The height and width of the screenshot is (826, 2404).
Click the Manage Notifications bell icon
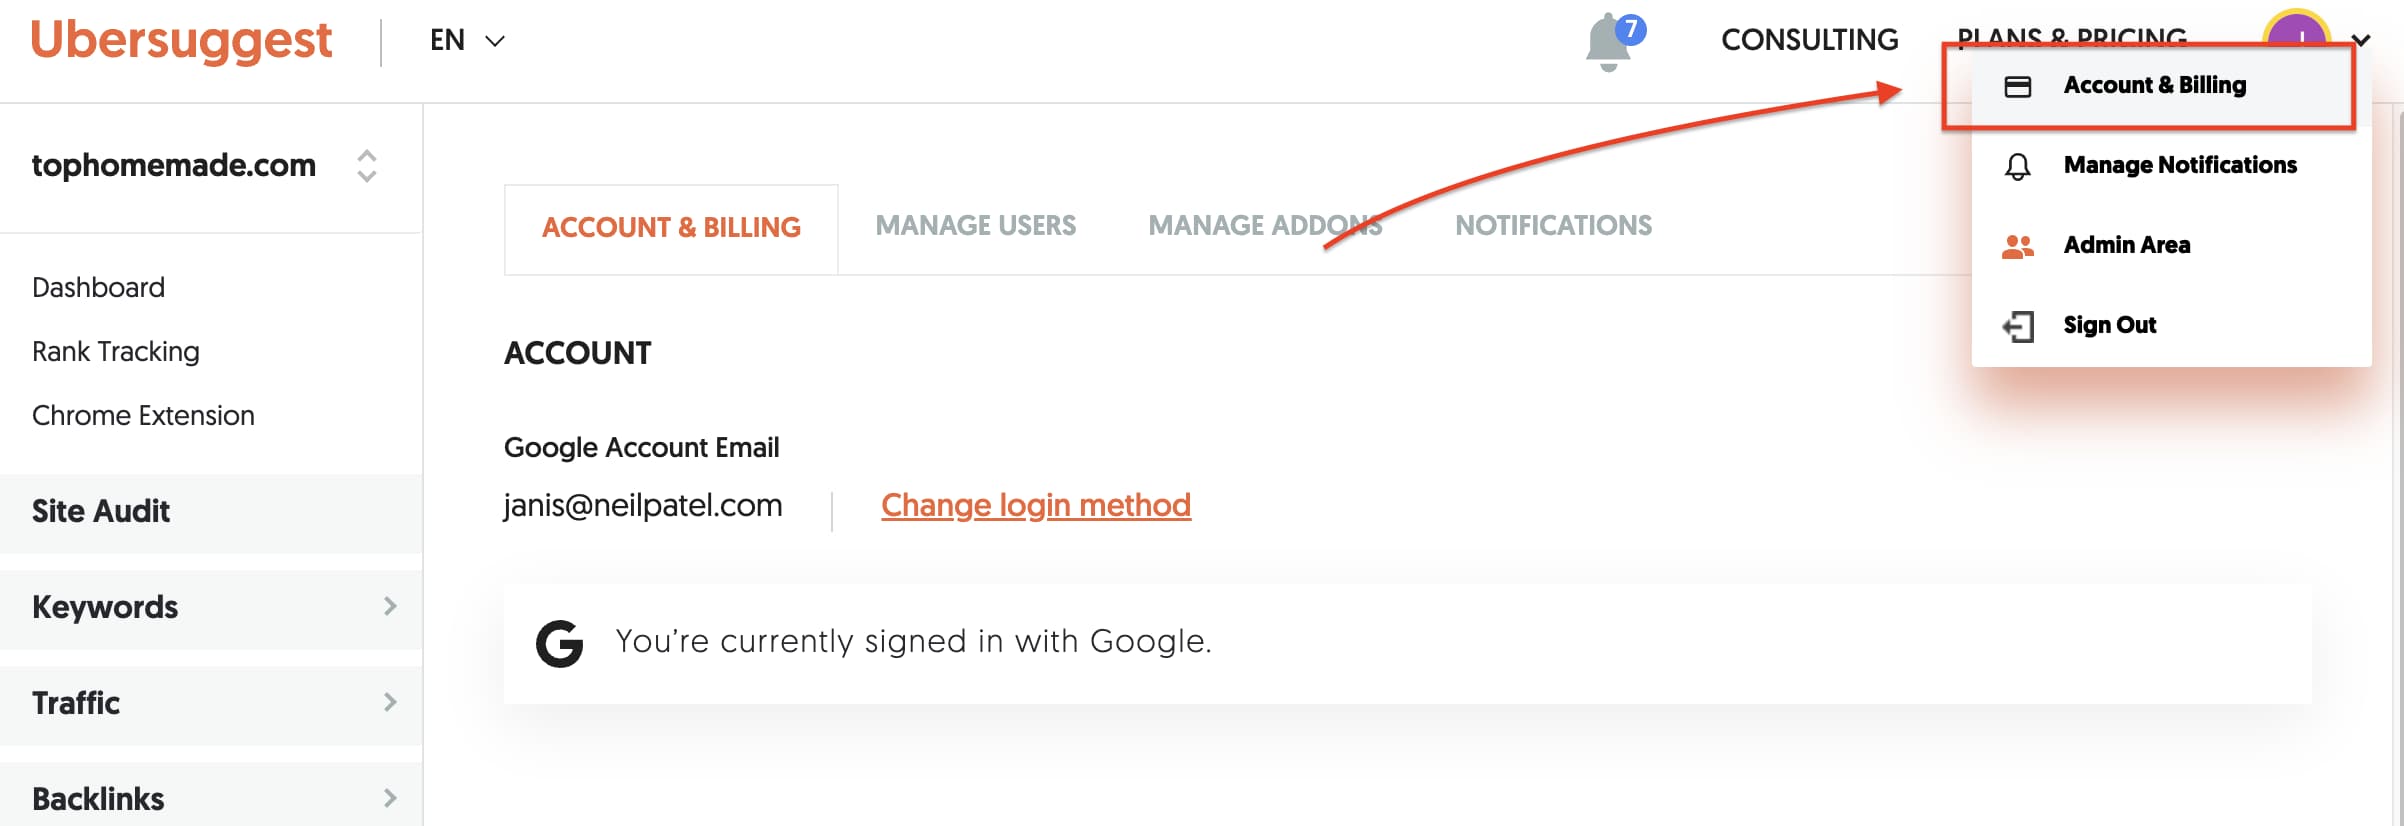click(2018, 166)
